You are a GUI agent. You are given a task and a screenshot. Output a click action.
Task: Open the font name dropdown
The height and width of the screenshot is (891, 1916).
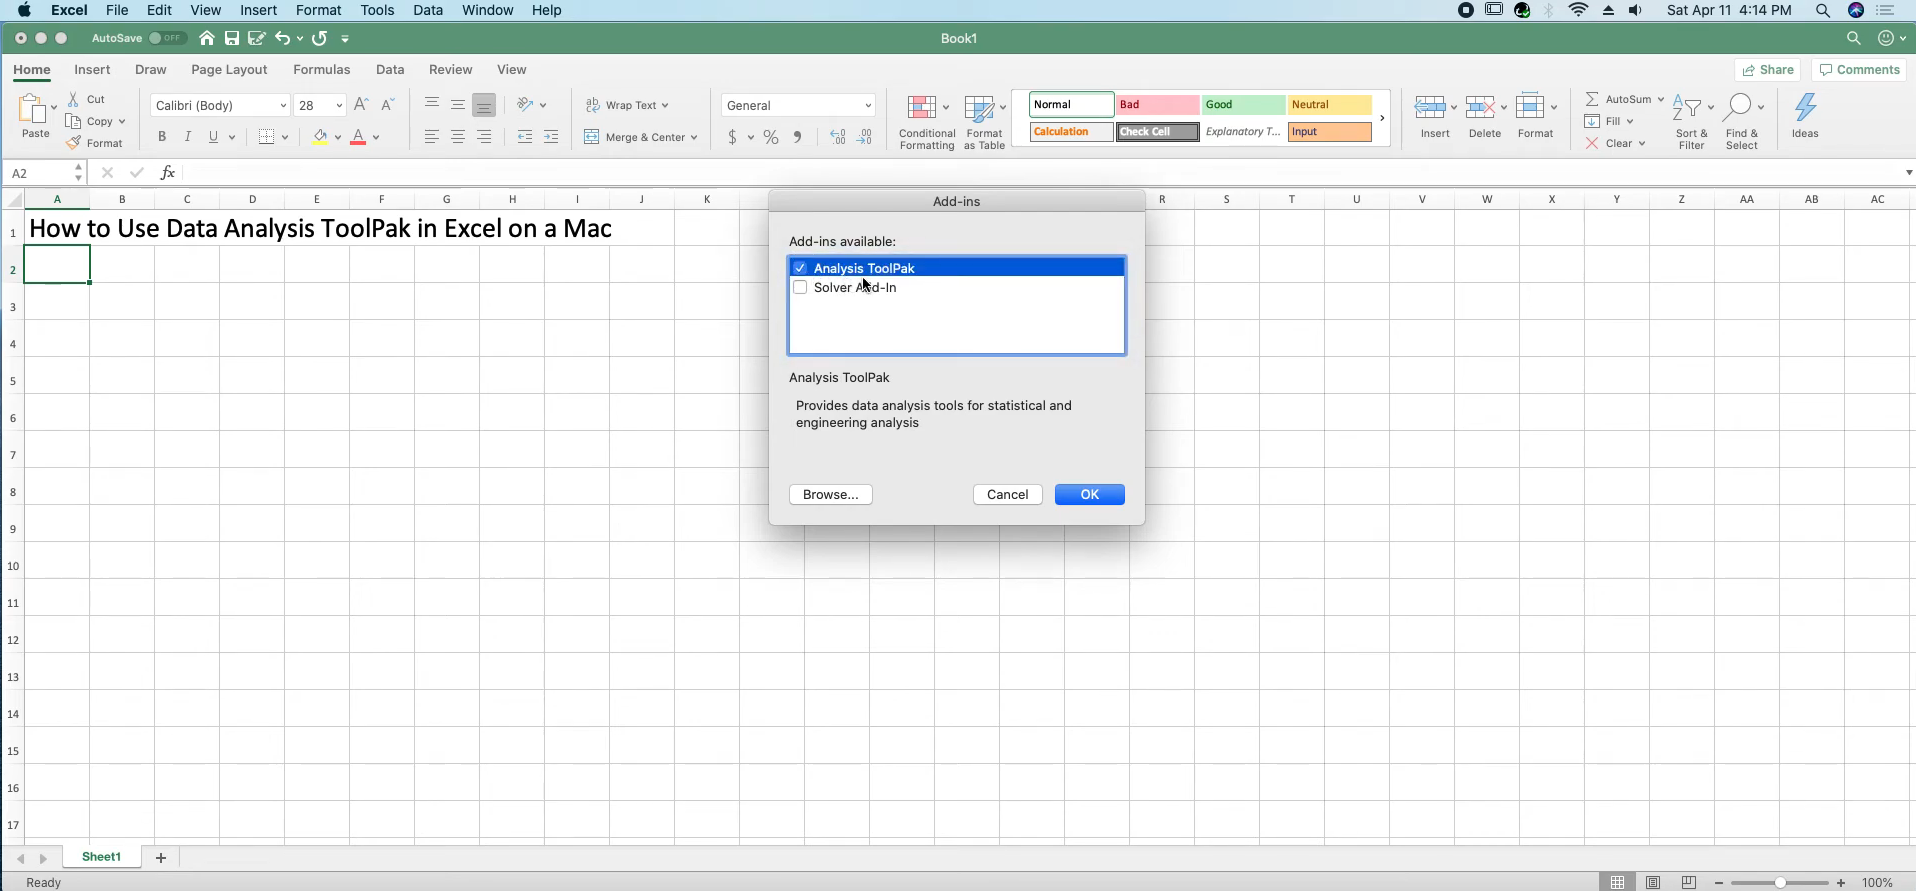coord(283,106)
